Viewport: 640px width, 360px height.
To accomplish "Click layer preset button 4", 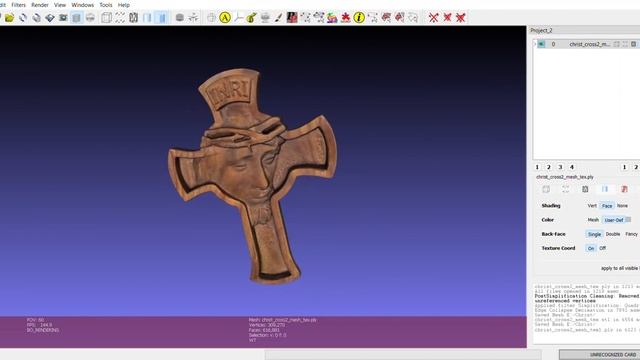I will 572,167.
